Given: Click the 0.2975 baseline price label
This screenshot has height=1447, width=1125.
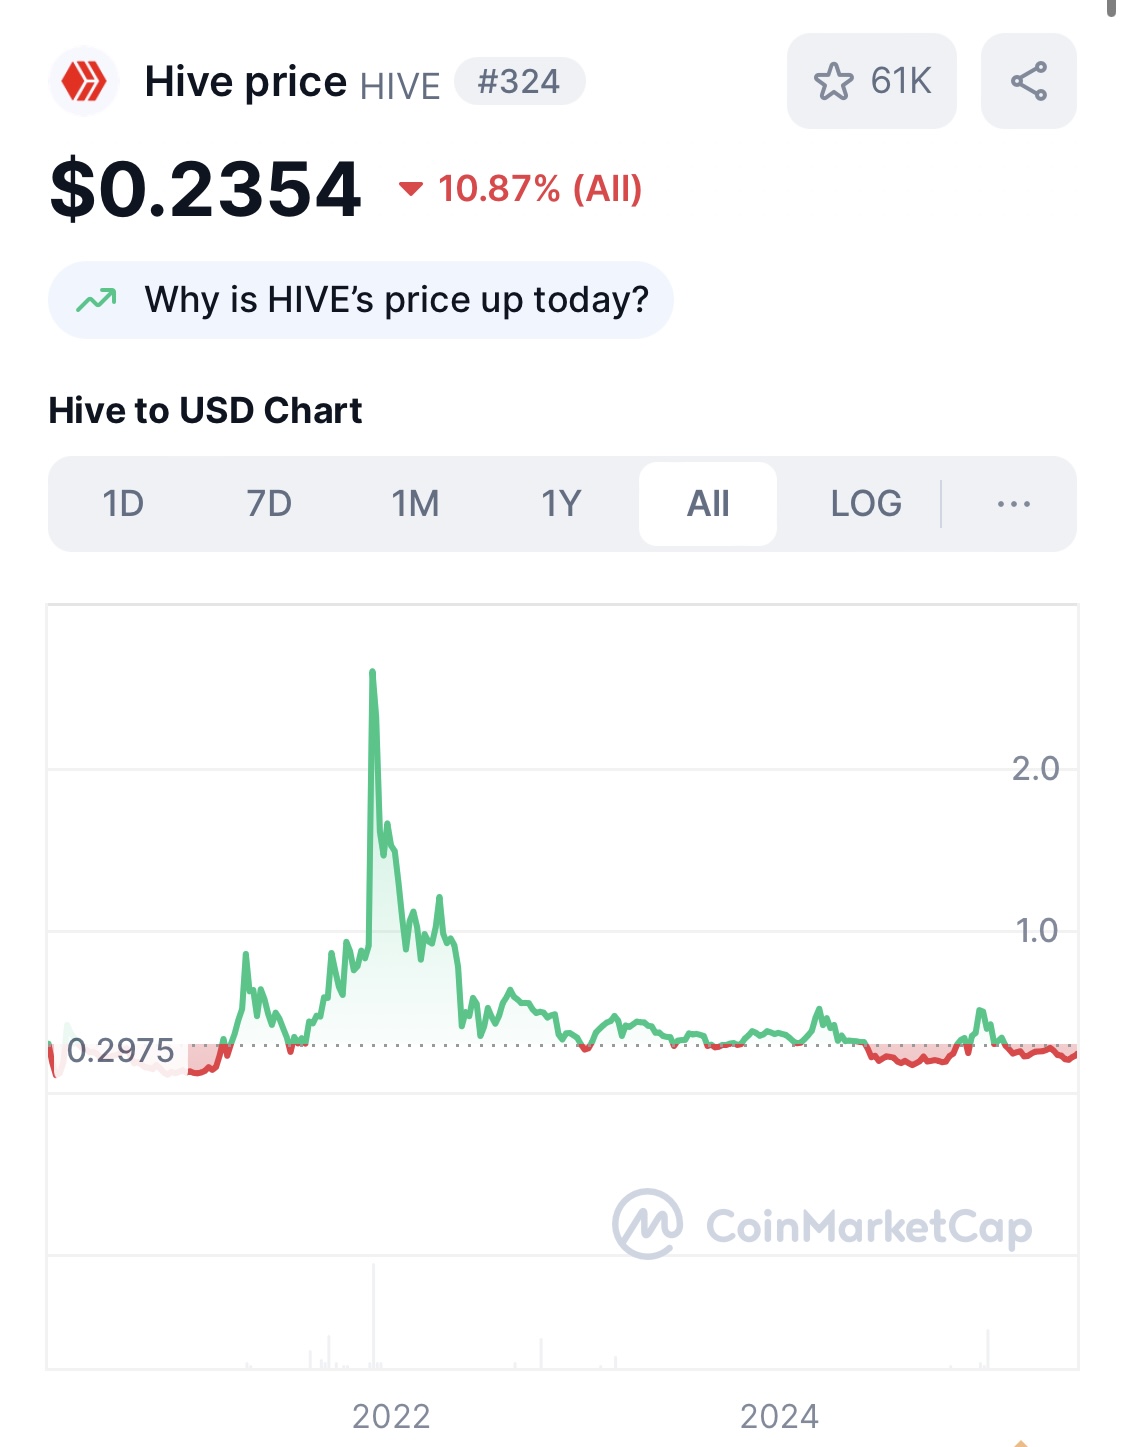Looking at the screenshot, I should click(121, 1050).
